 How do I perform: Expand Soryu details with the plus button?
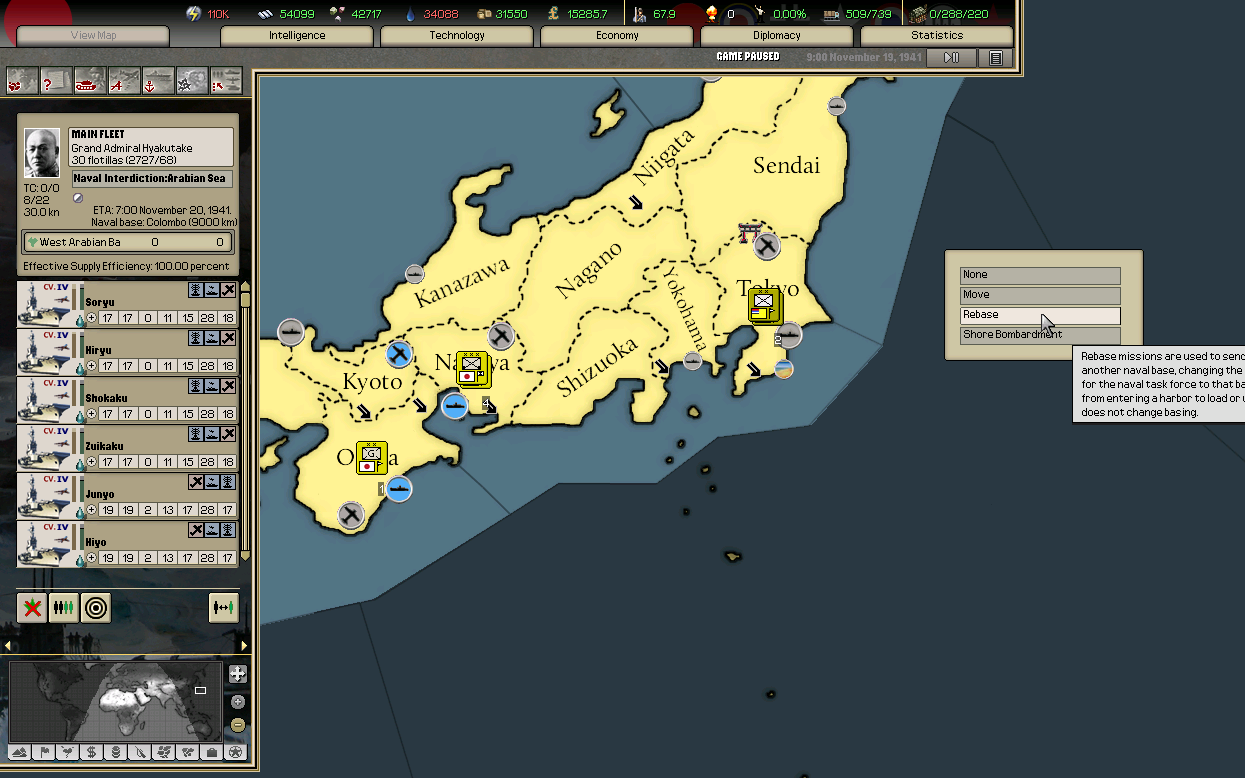(91, 318)
